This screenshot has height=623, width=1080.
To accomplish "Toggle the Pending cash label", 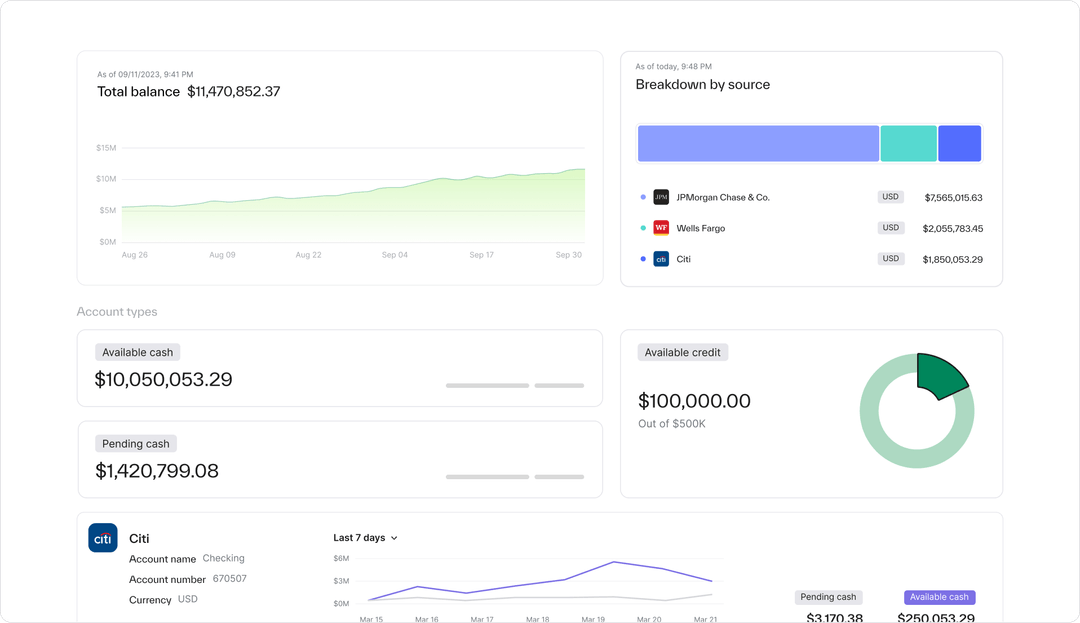I will [x=135, y=443].
